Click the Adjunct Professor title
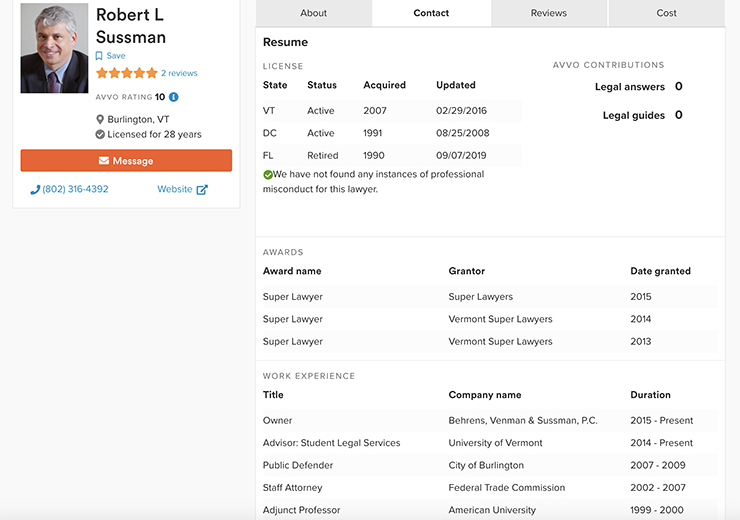This screenshot has width=740, height=520. coord(302,510)
